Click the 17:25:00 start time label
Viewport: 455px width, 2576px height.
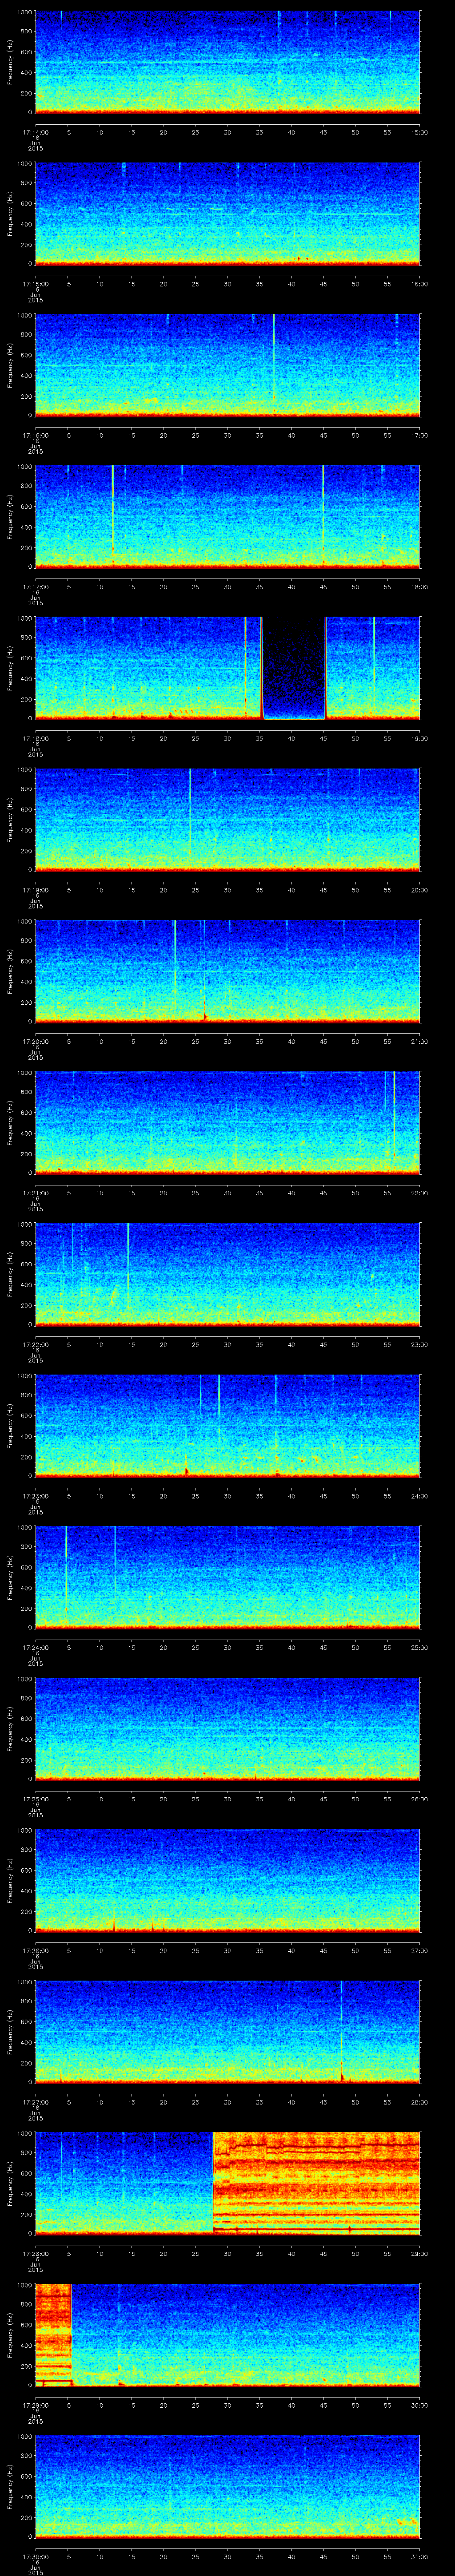click(35, 1799)
